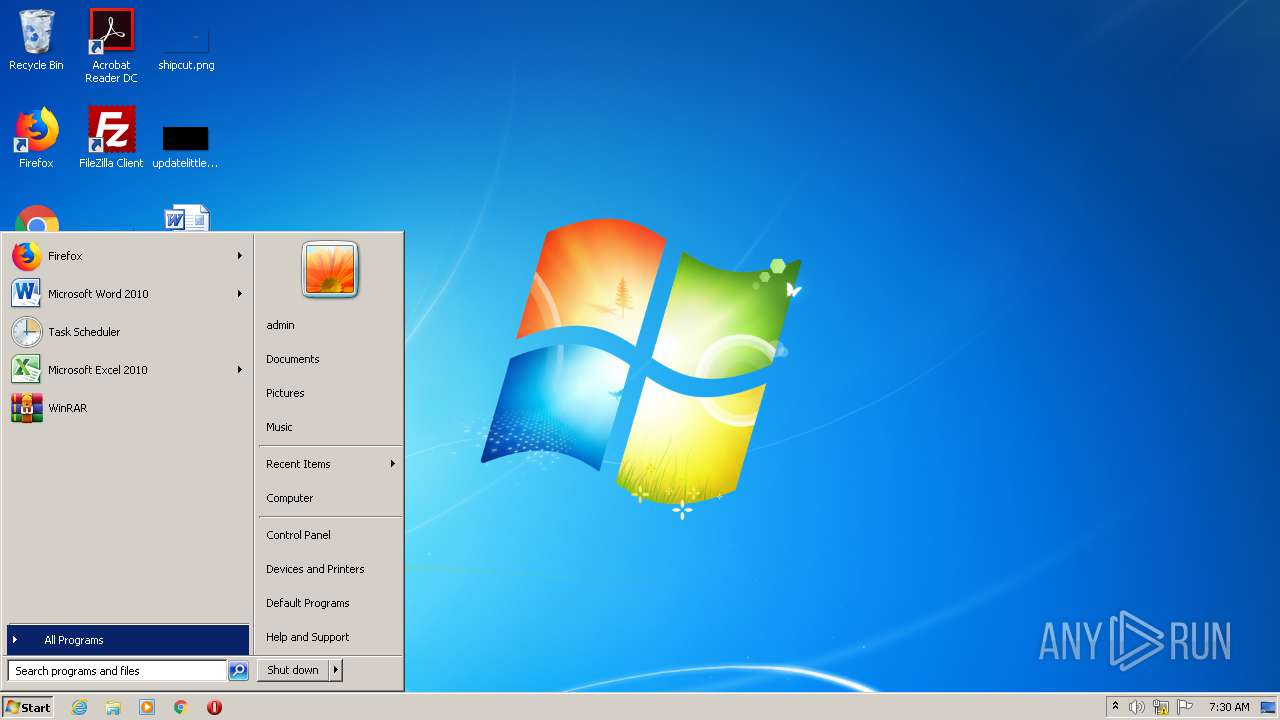The width and height of the screenshot is (1280, 720).
Task: Expand Firefox jump list arrow
Action: [240, 256]
